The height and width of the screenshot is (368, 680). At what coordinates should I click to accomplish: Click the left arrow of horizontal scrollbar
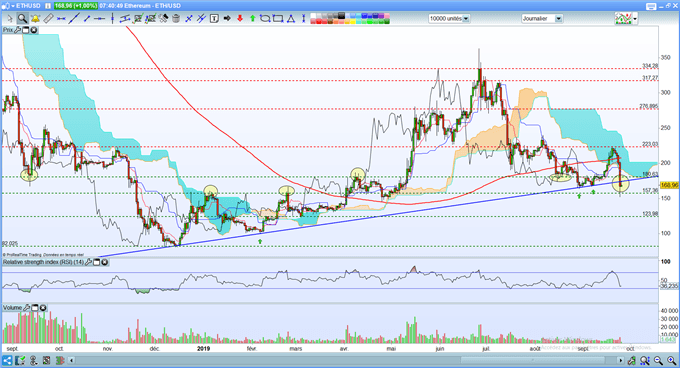[x=72, y=361]
